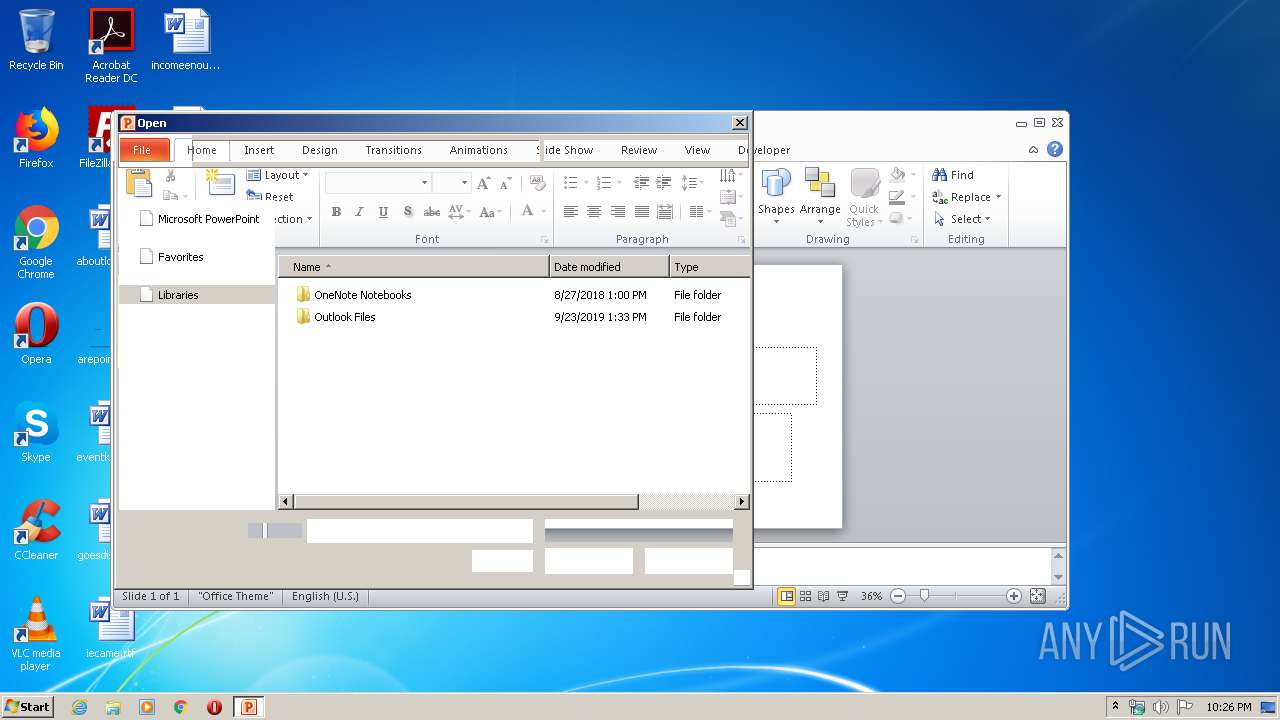Toggle Justify text alignment
Image resolution: width=1280 pixels, height=720 pixels.
coord(642,212)
